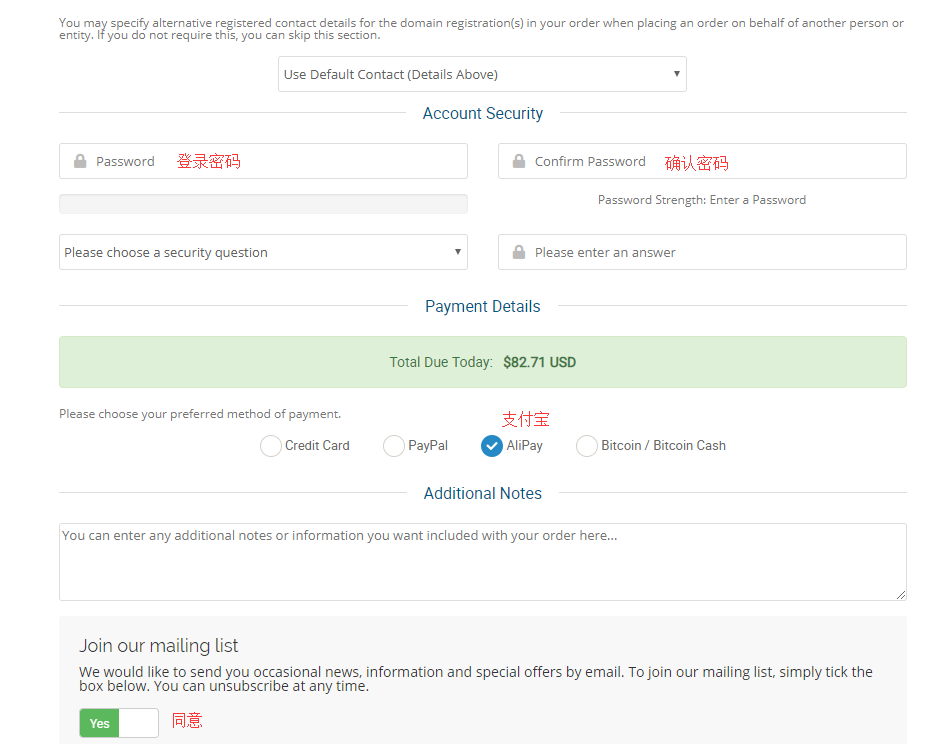The image size is (937, 744).
Task: Open the Use Default Contact dropdown
Action: coord(482,74)
